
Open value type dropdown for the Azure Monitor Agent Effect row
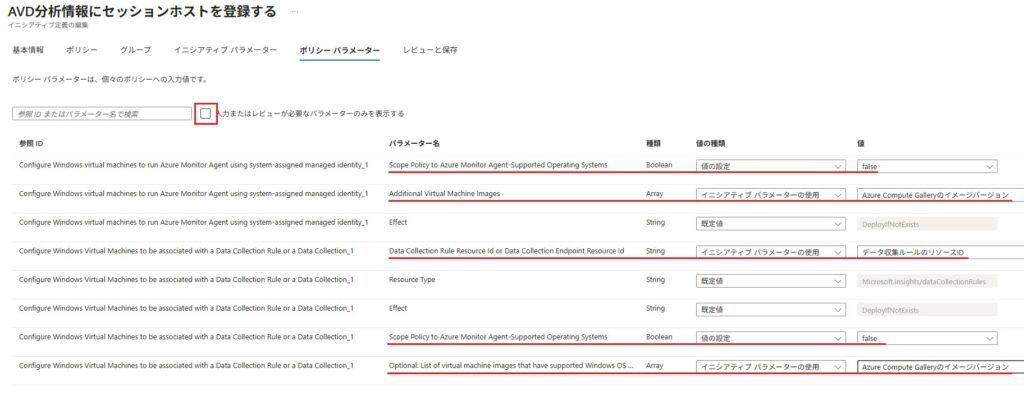point(770,224)
